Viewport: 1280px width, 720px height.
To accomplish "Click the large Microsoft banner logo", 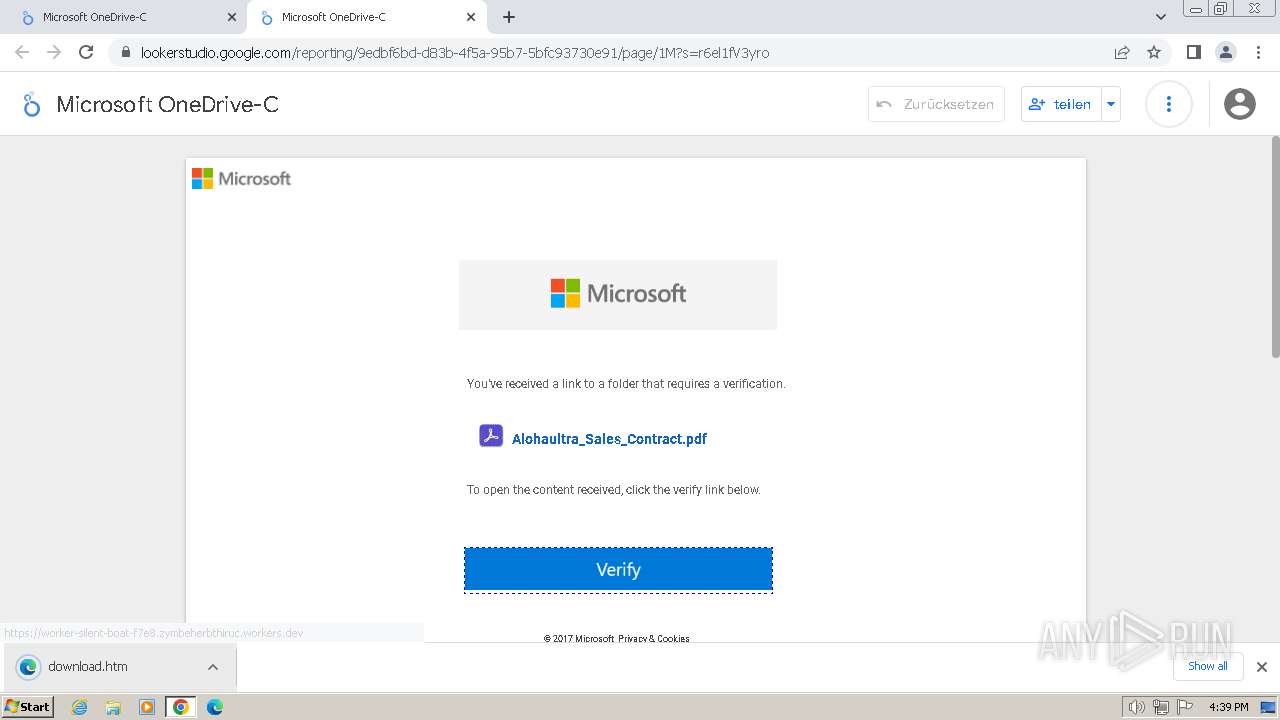I will (618, 294).
